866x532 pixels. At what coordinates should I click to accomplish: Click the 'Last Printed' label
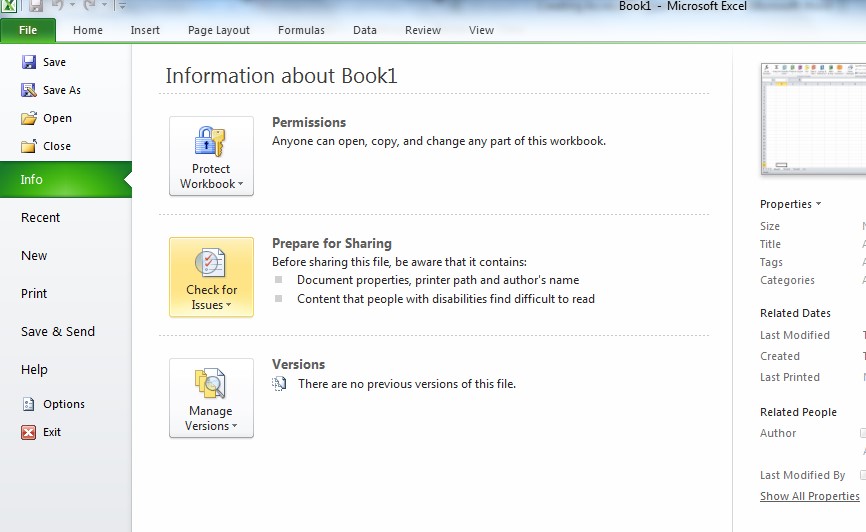click(x=790, y=377)
